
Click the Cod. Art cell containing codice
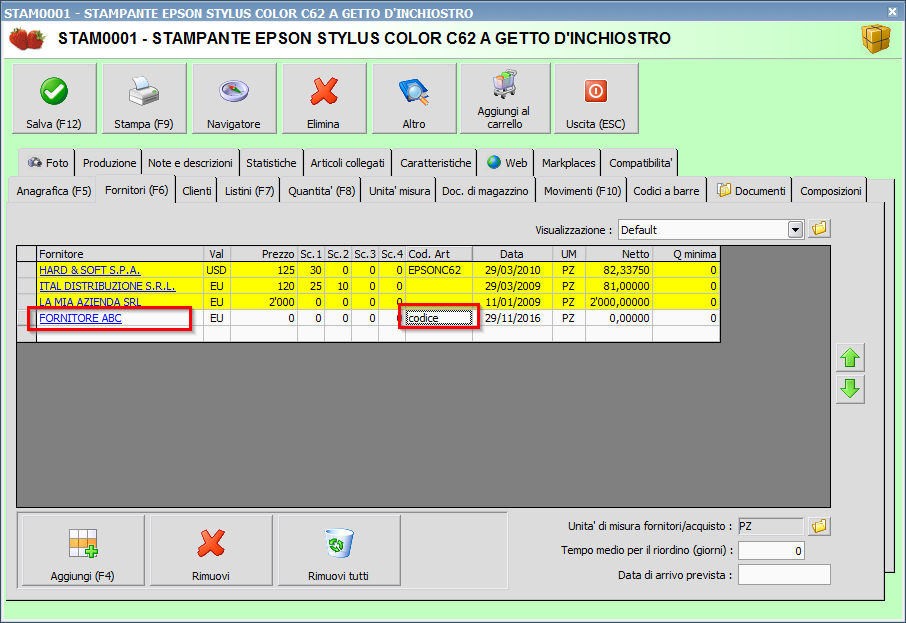[439, 318]
